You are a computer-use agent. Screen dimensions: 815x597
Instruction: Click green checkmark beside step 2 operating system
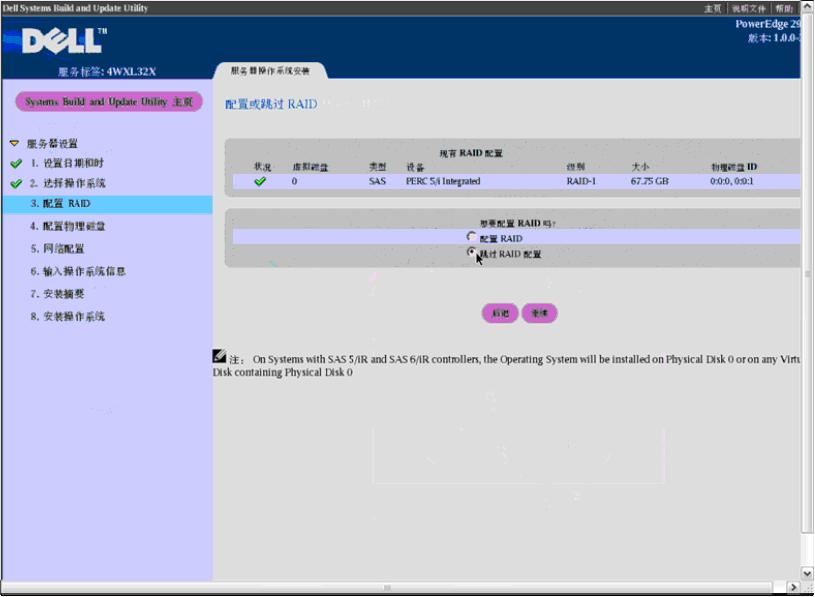16,183
